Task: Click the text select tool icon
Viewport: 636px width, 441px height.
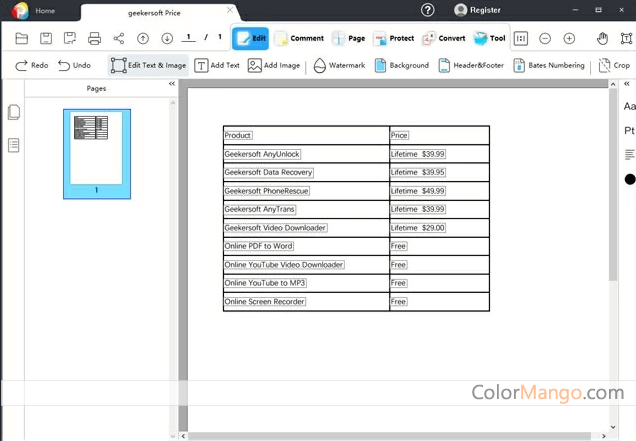Action: [626, 39]
